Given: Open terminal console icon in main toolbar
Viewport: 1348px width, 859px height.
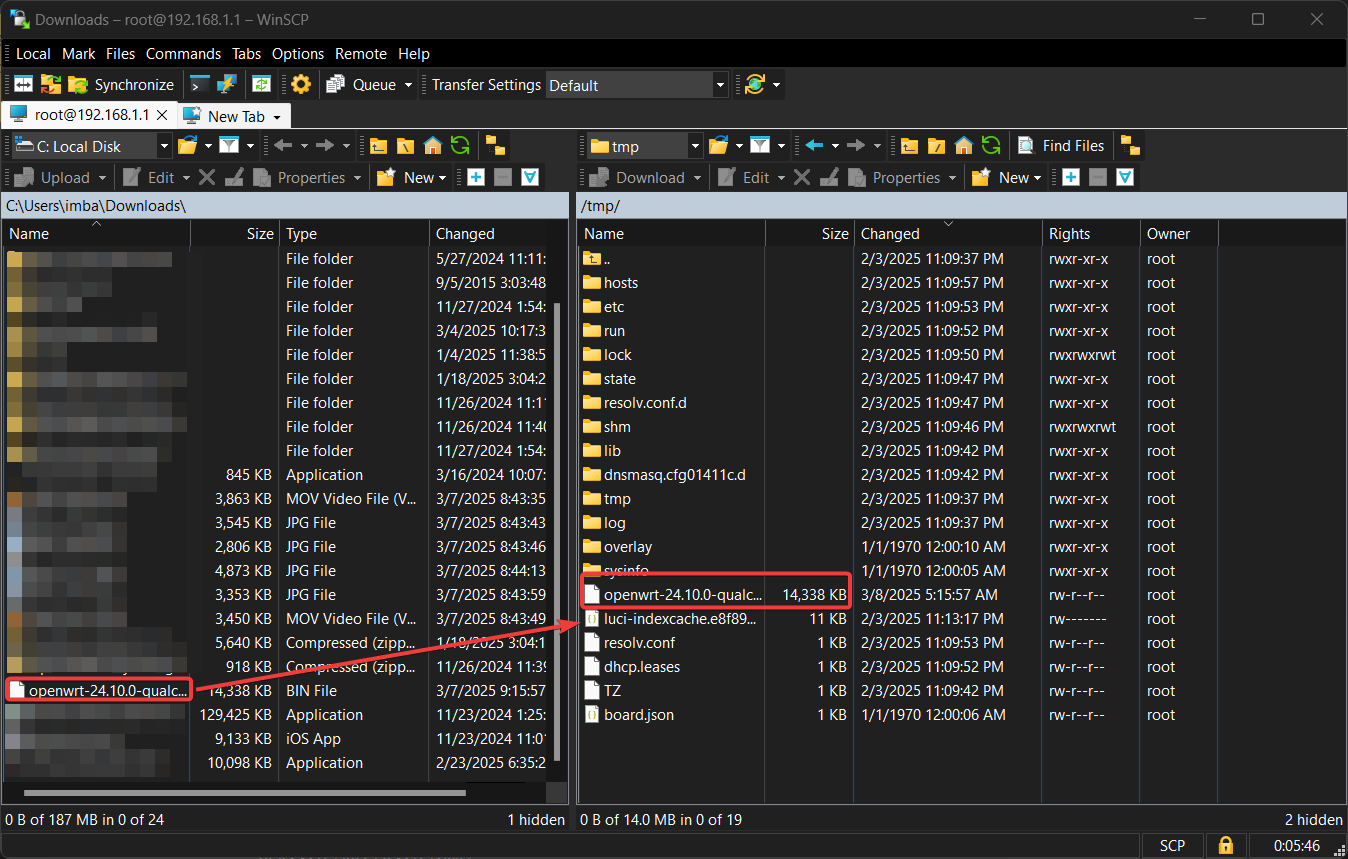Looking at the screenshot, I should point(200,85).
